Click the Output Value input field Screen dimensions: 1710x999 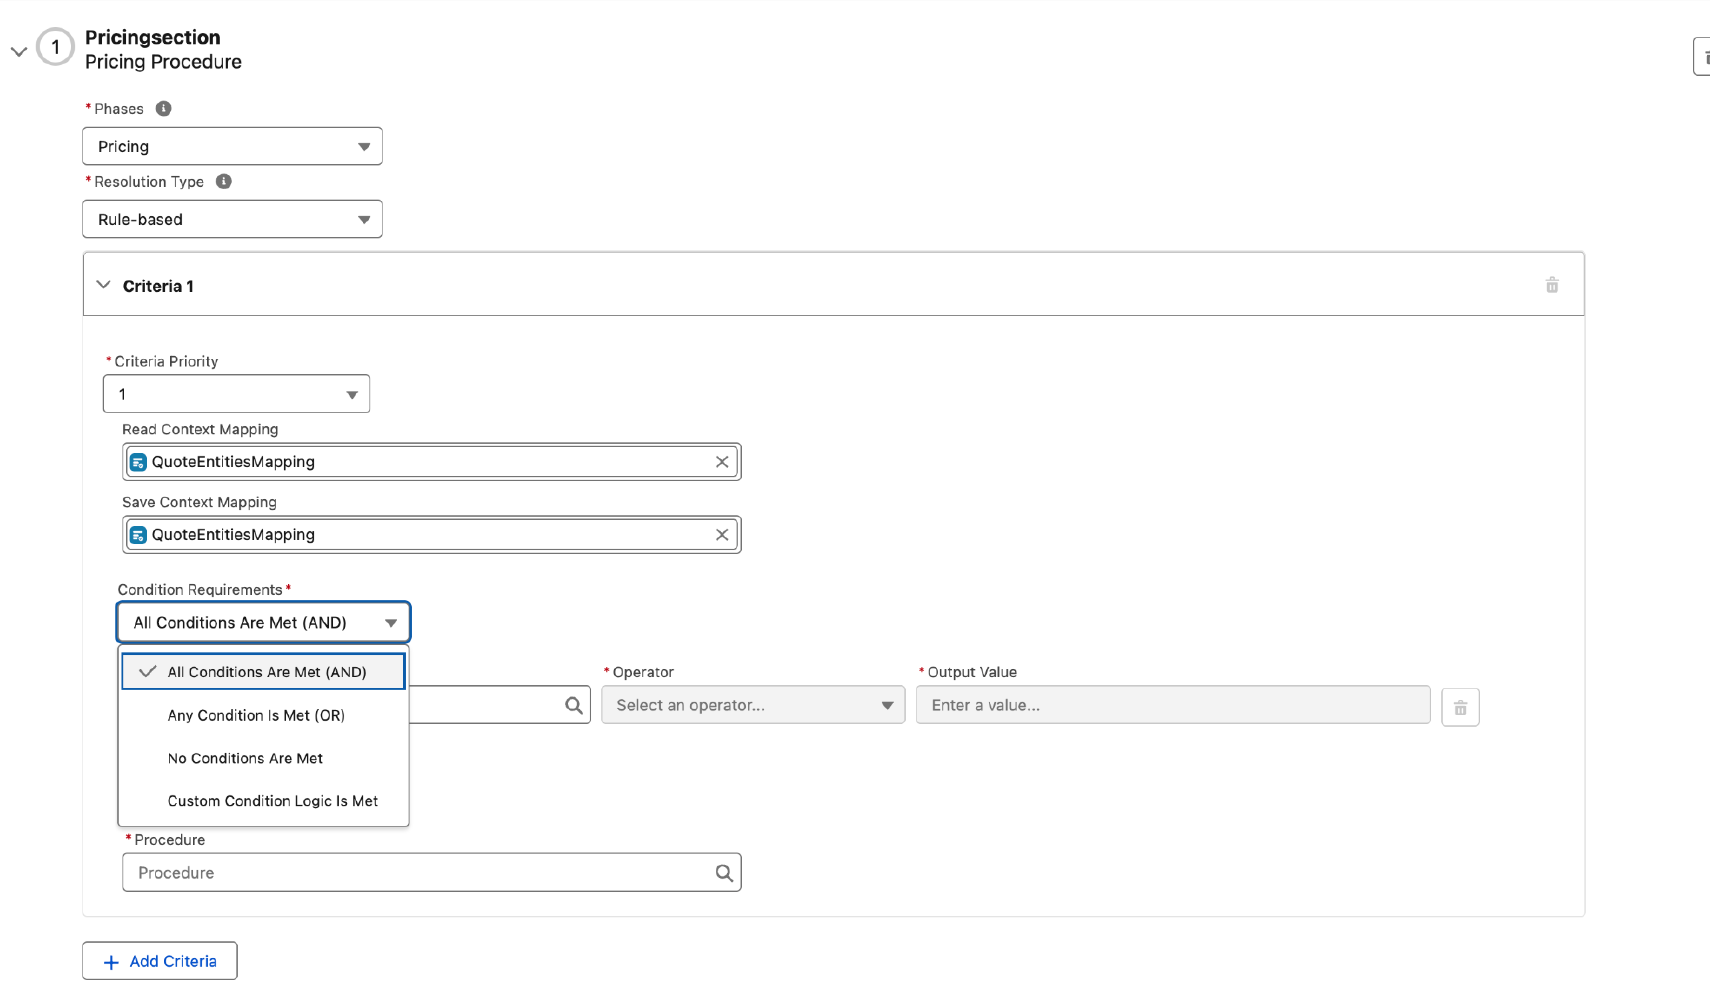click(1172, 706)
